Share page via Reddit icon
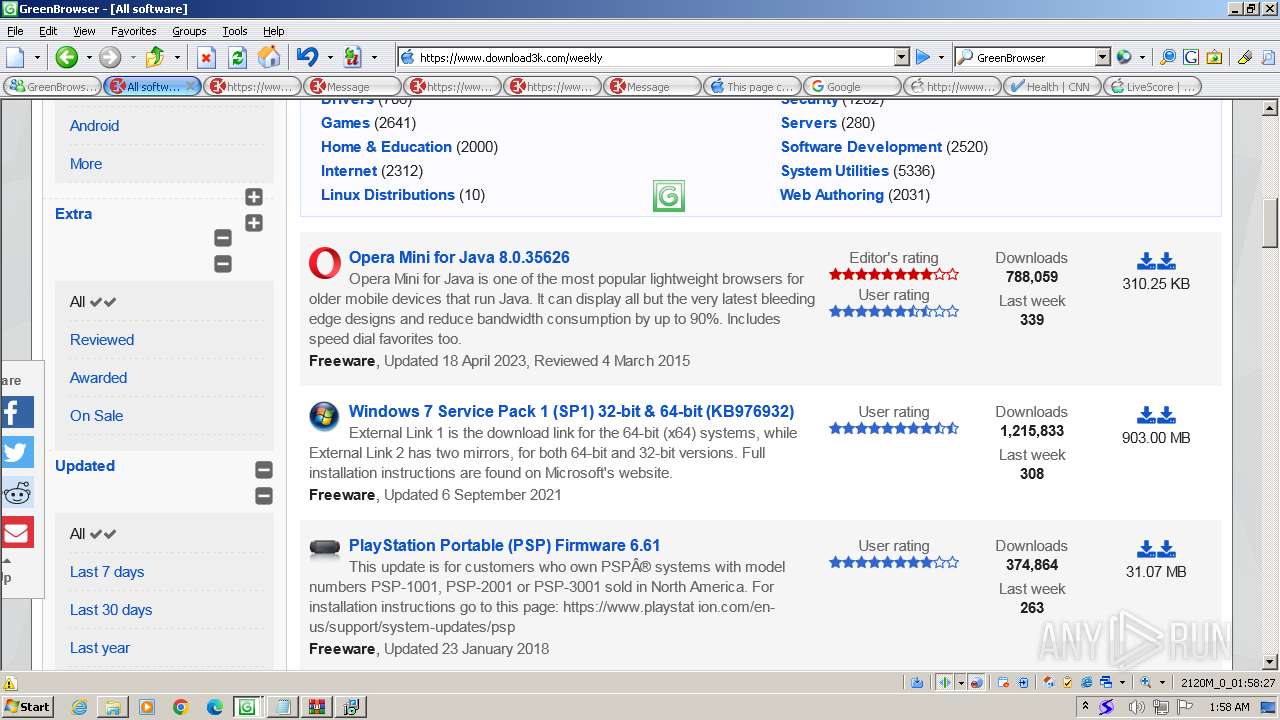The height and width of the screenshot is (720, 1280). click(x=17, y=492)
